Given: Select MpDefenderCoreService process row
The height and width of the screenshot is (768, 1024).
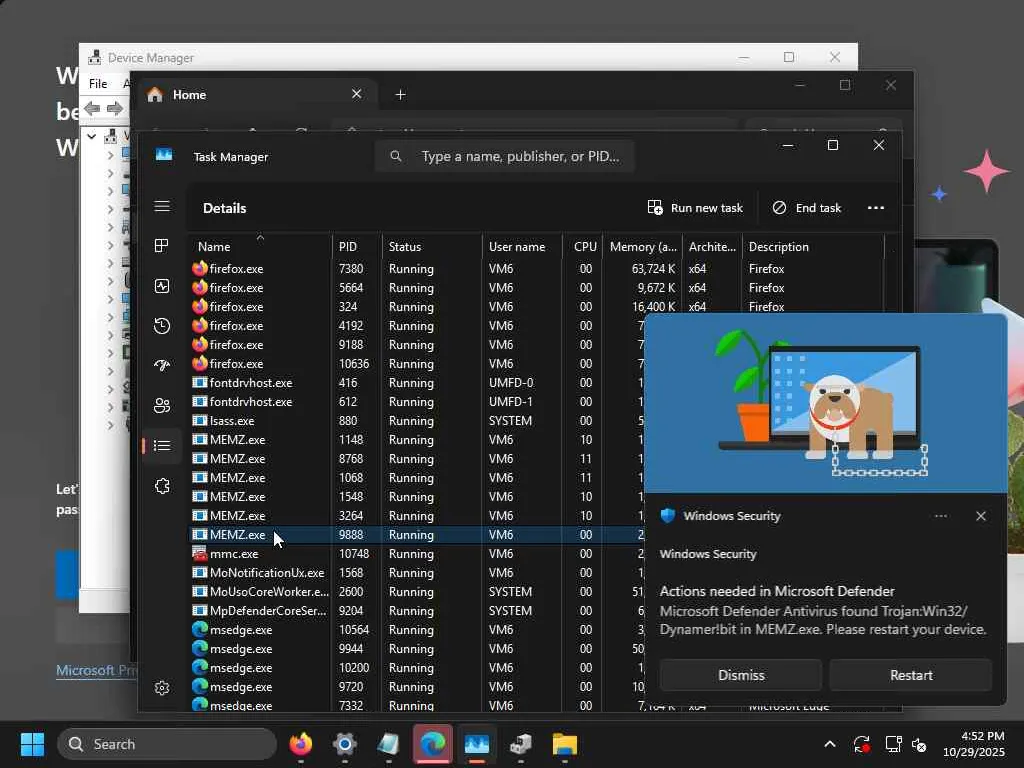Looking at the screenshot, I should click(417, 611).
